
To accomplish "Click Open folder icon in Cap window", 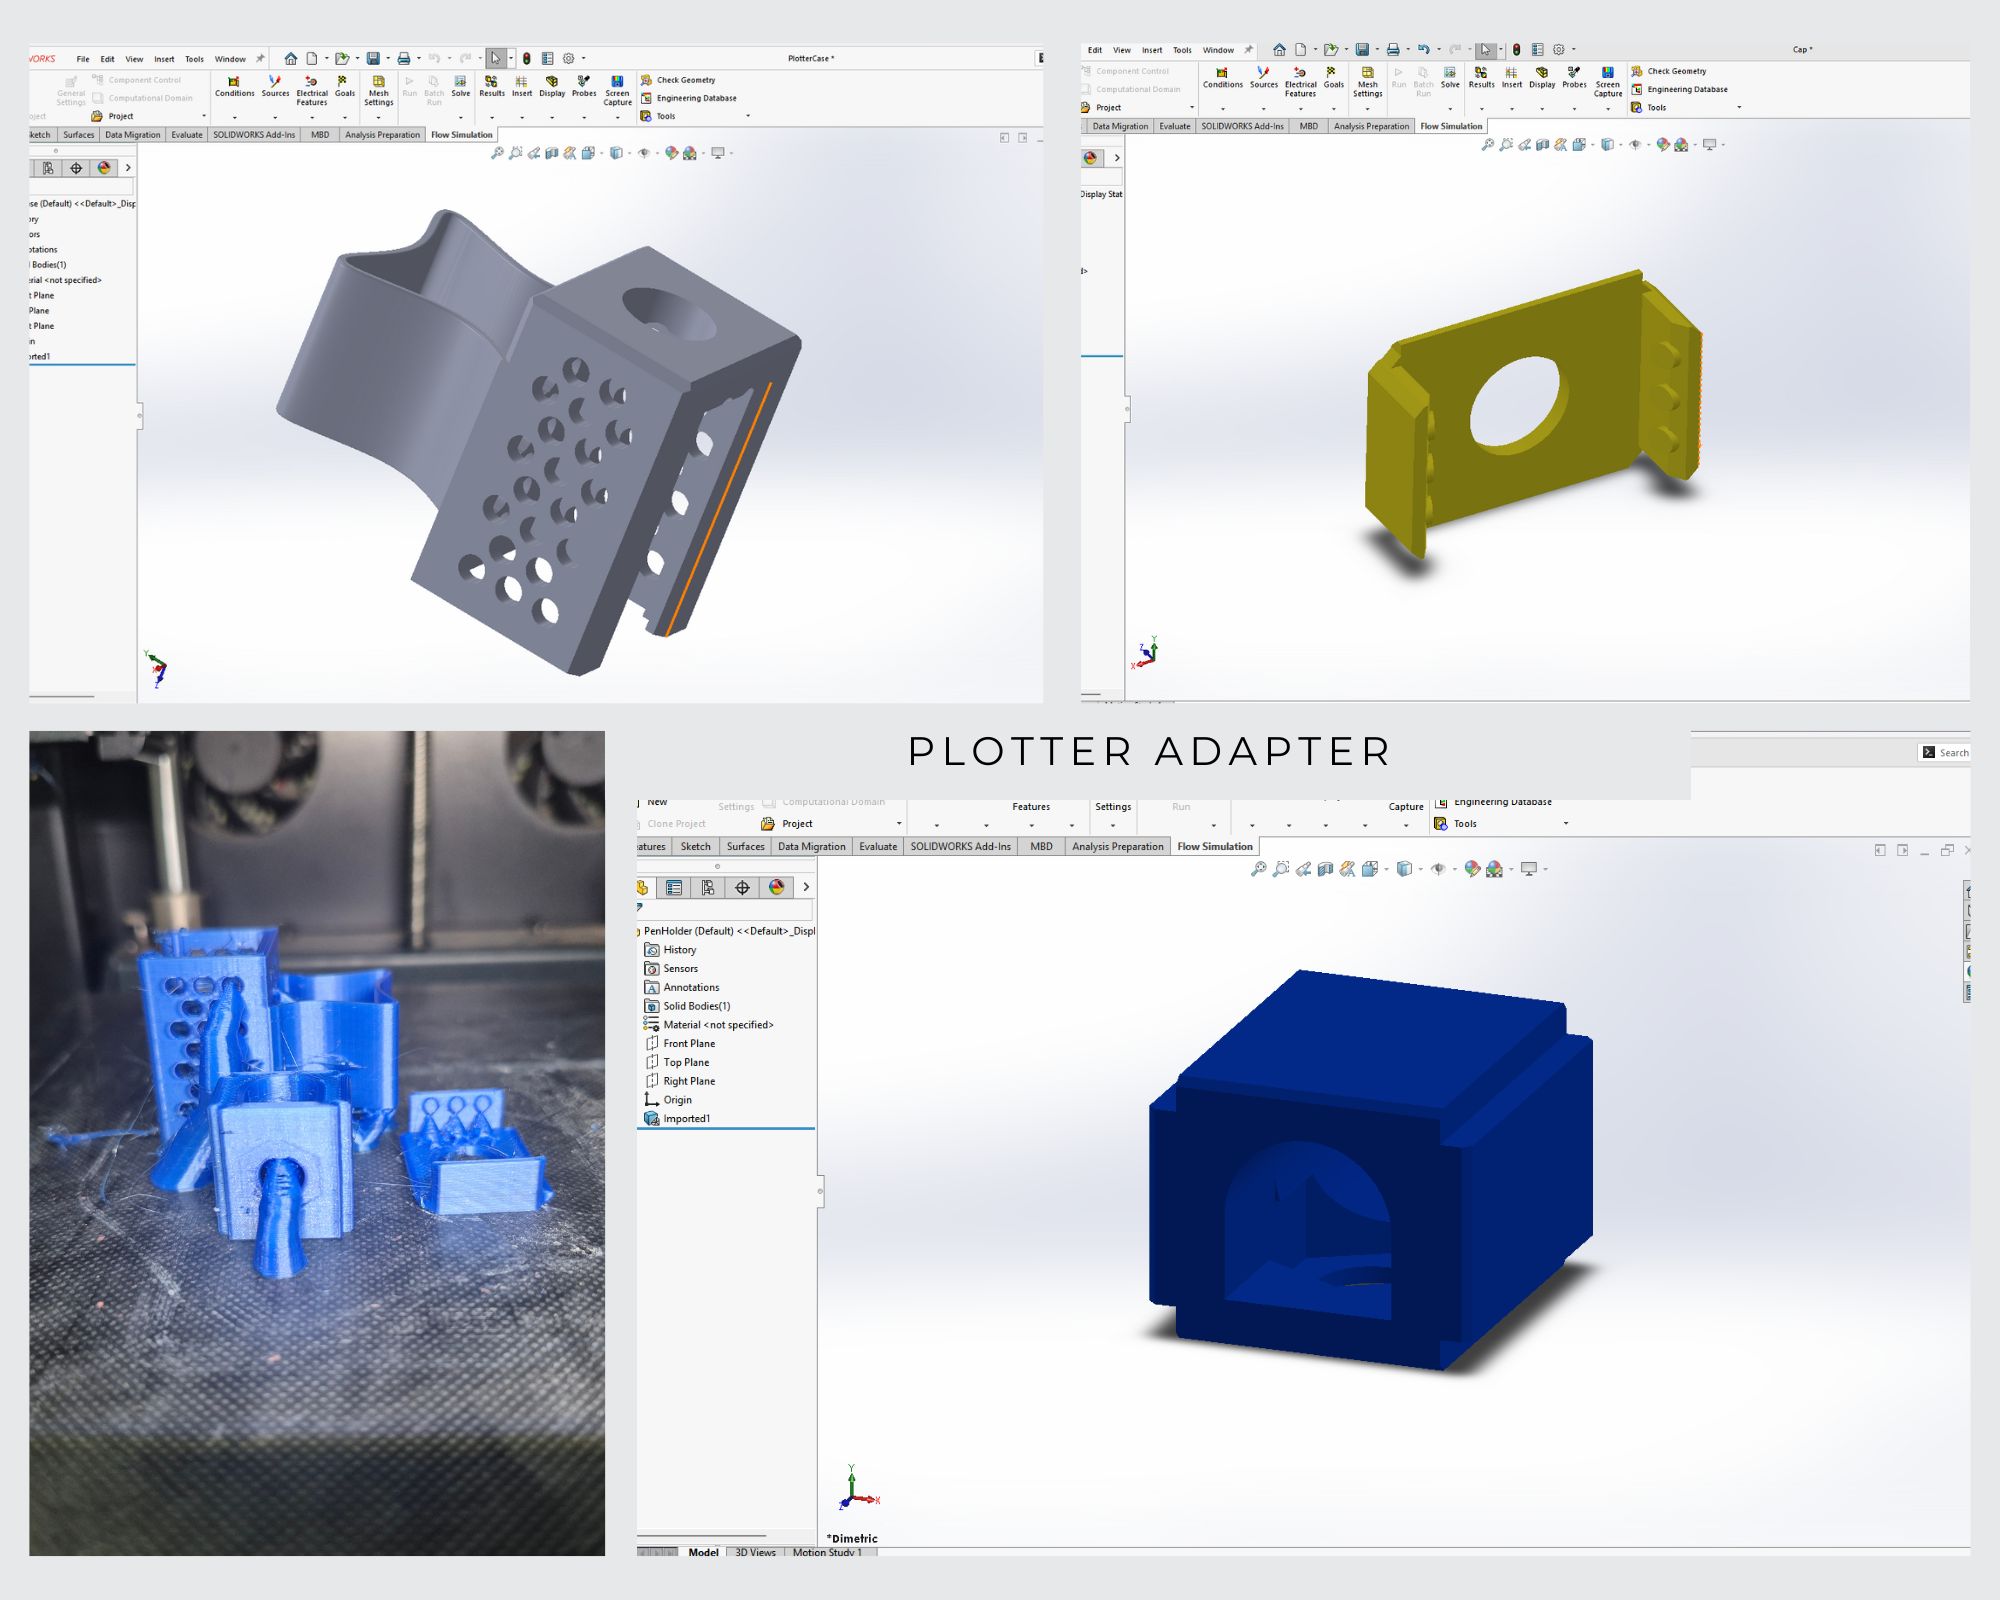I will 1330,49.
